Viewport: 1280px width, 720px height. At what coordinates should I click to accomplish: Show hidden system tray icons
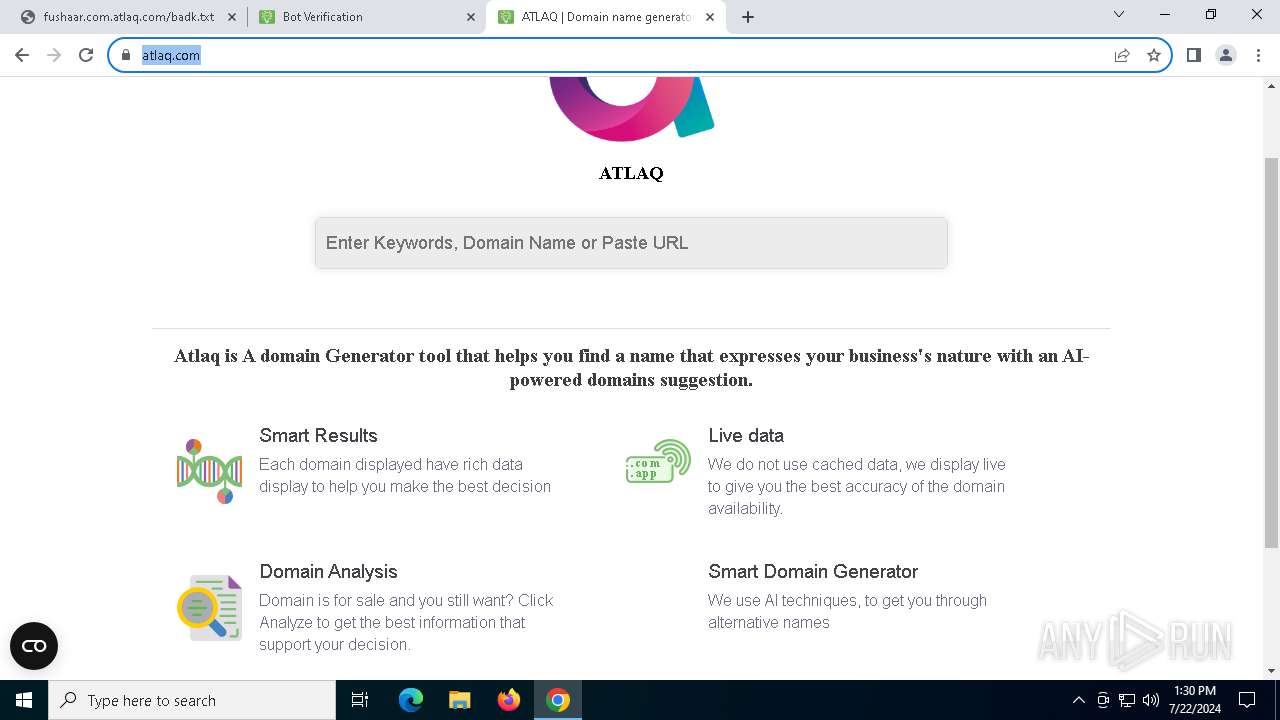coord(1078,700)
